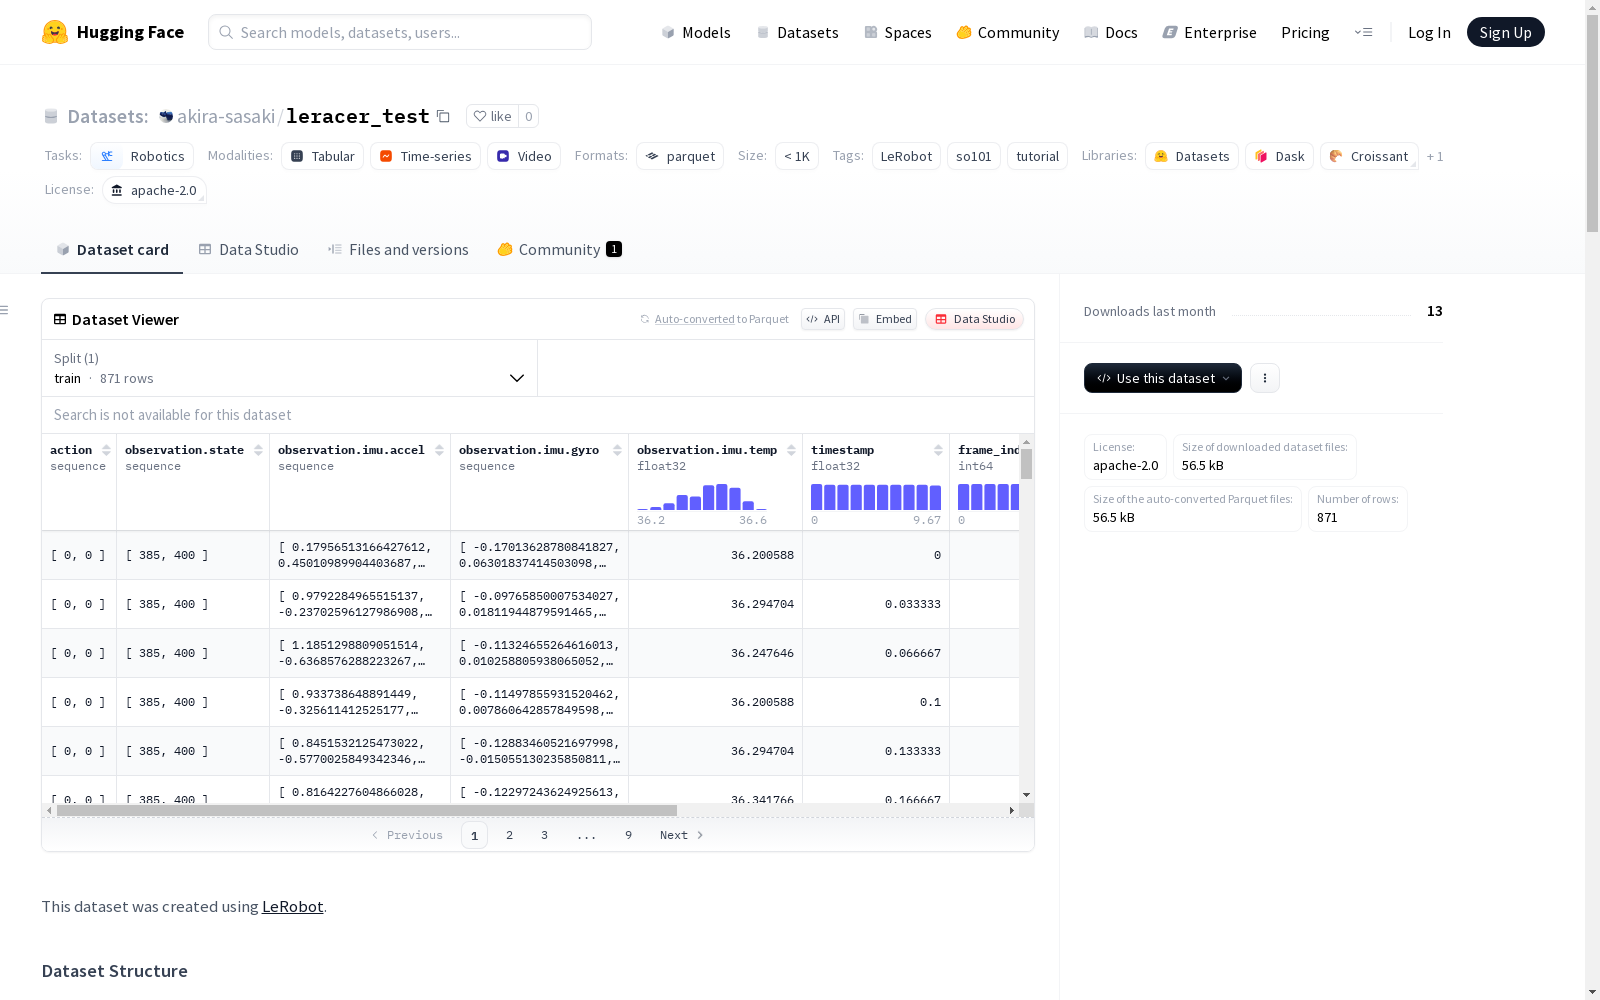Open Datasets in top navigation
The width and height of the screenshot is (1600, 1000).
tap(797, 32)
